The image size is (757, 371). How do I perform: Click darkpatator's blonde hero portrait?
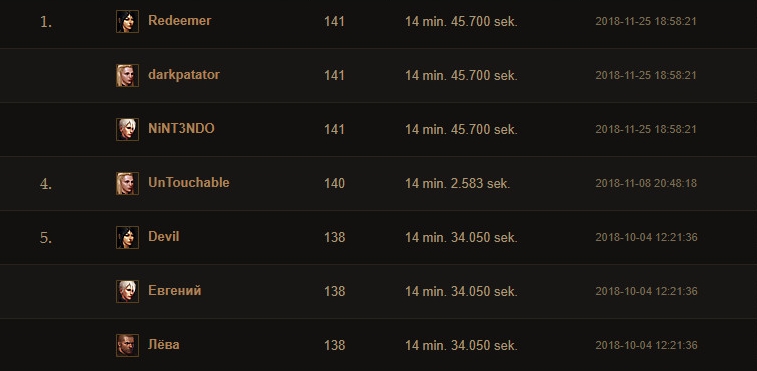click(x=127, y=75)
